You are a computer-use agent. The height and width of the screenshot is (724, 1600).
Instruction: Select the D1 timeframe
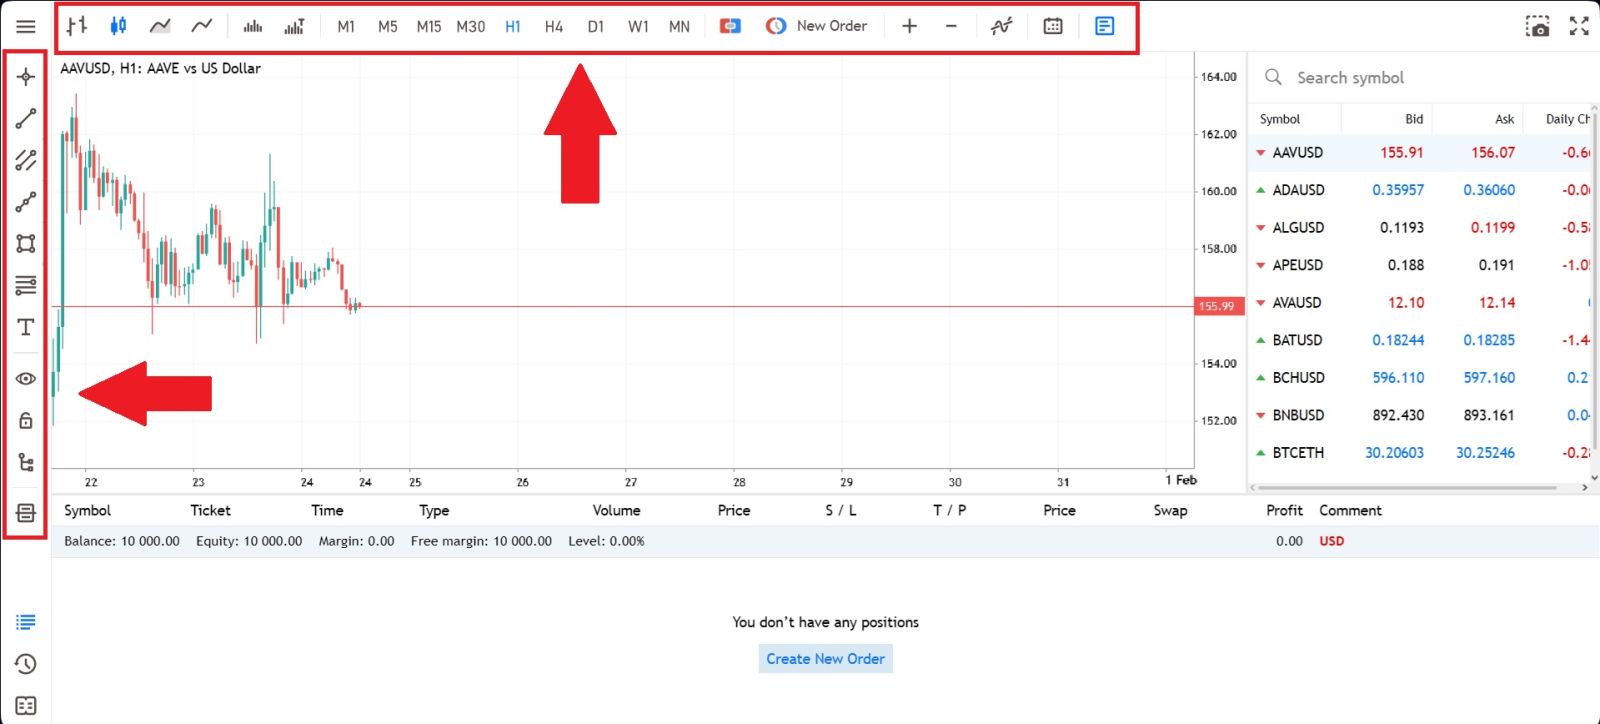pos(596,26)
